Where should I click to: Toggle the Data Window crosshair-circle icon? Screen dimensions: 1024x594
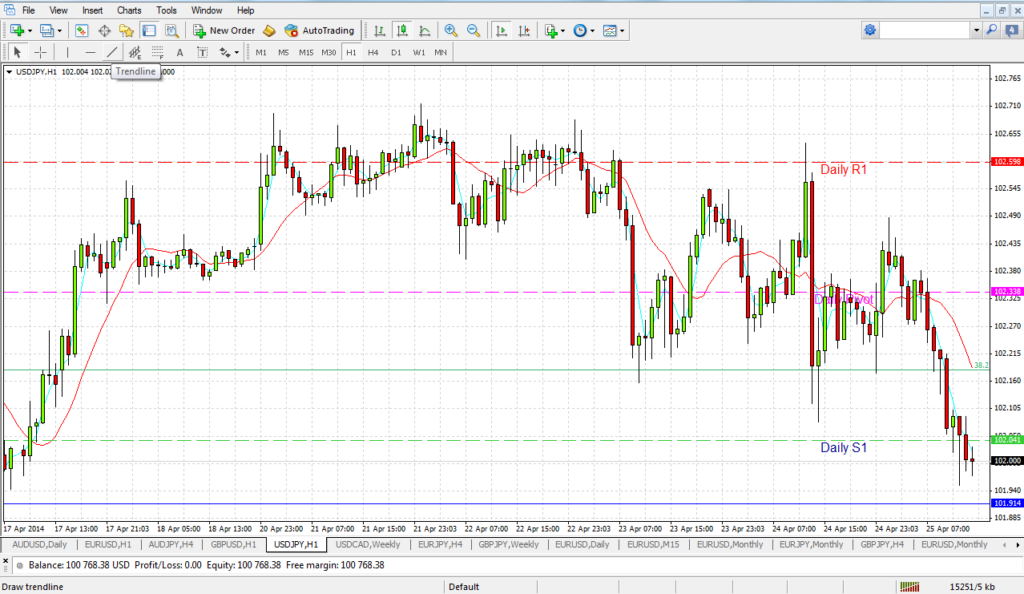(104, 31)
